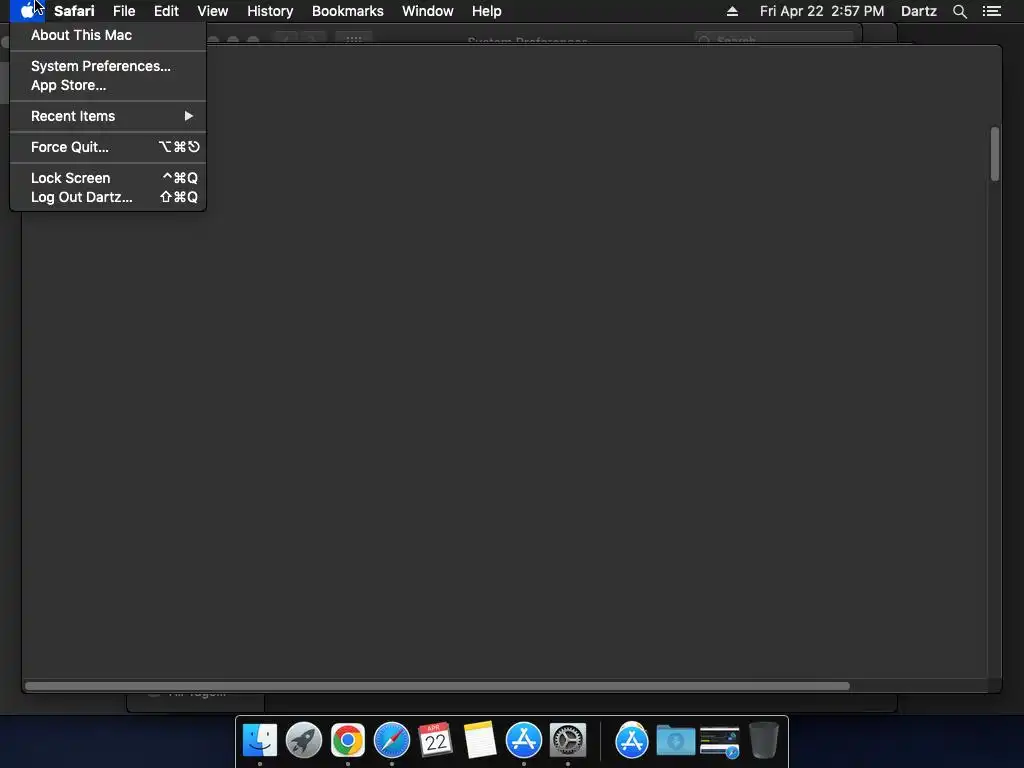
Task: Open the View menu
Action: coord(213,11)
